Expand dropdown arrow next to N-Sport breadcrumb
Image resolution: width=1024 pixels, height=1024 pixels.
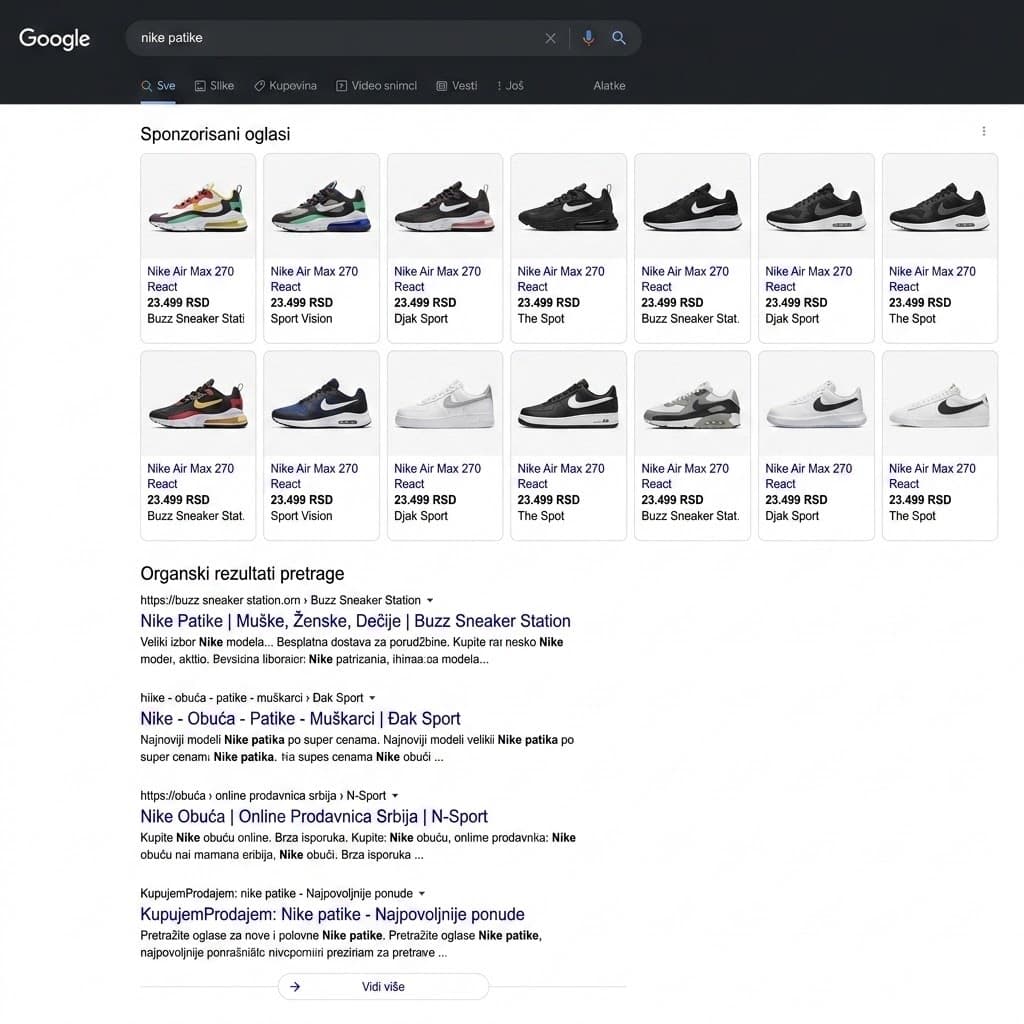pos(395,796)
